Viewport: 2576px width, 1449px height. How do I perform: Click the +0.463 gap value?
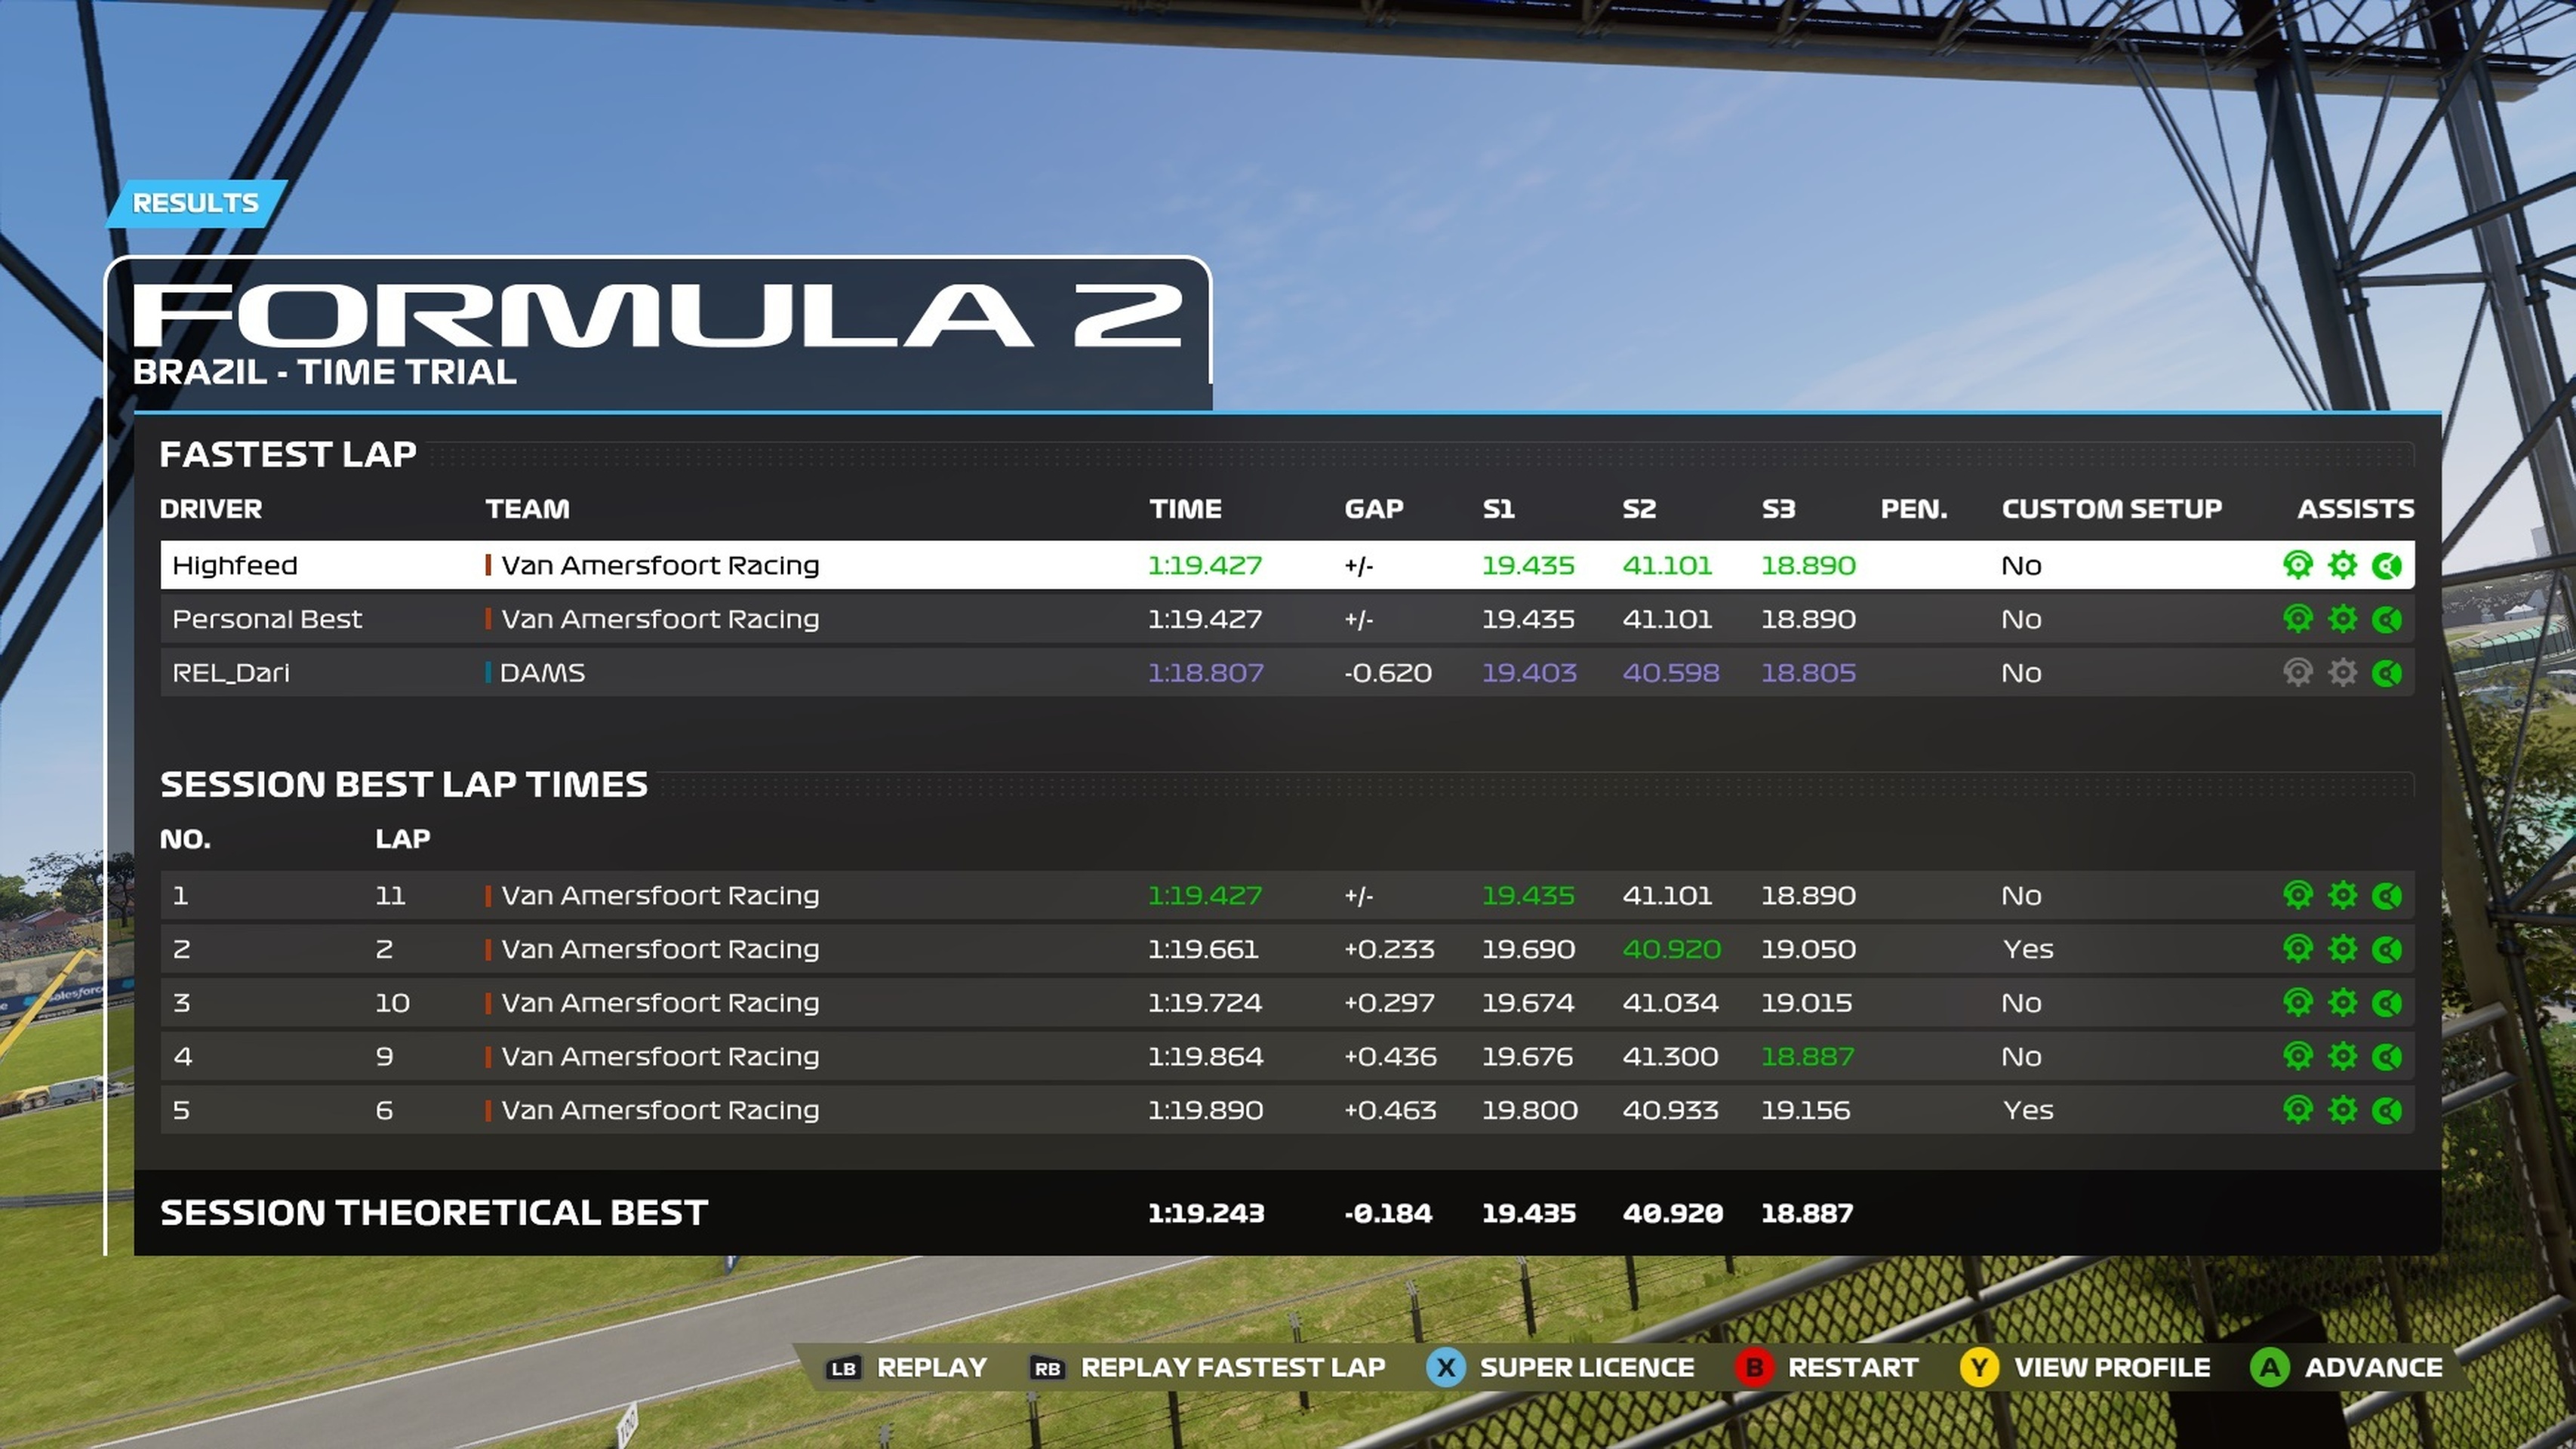tap(1390, 1110)
